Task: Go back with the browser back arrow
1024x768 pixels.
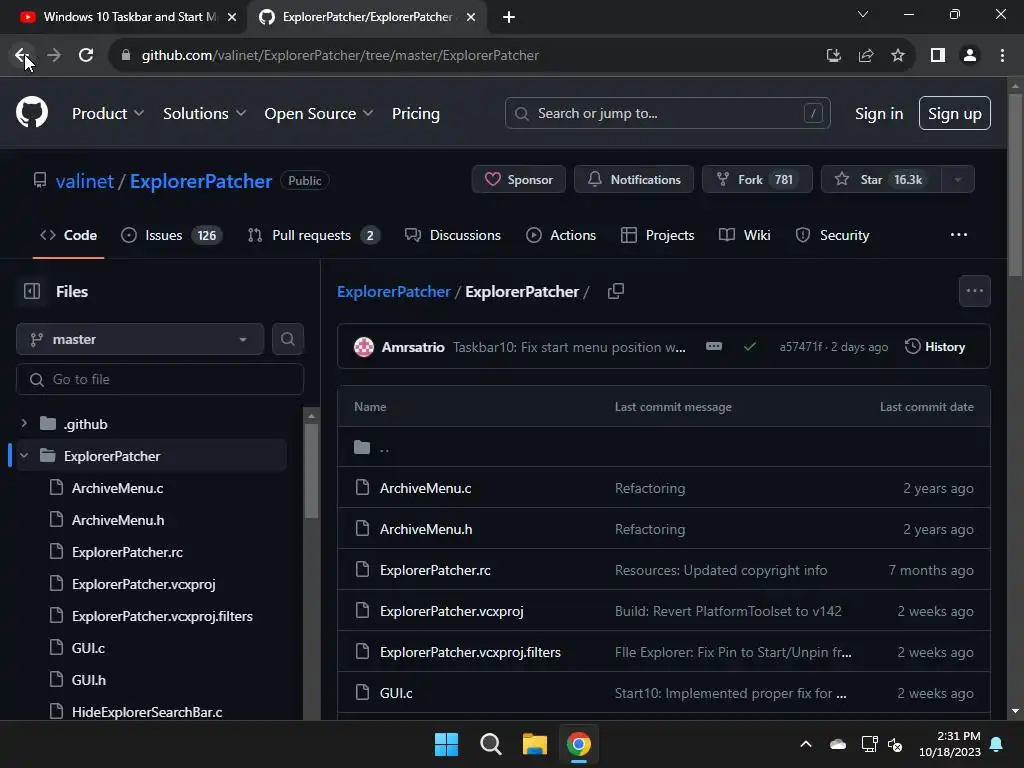Action: pyautogui.click(x=22, y=55)
